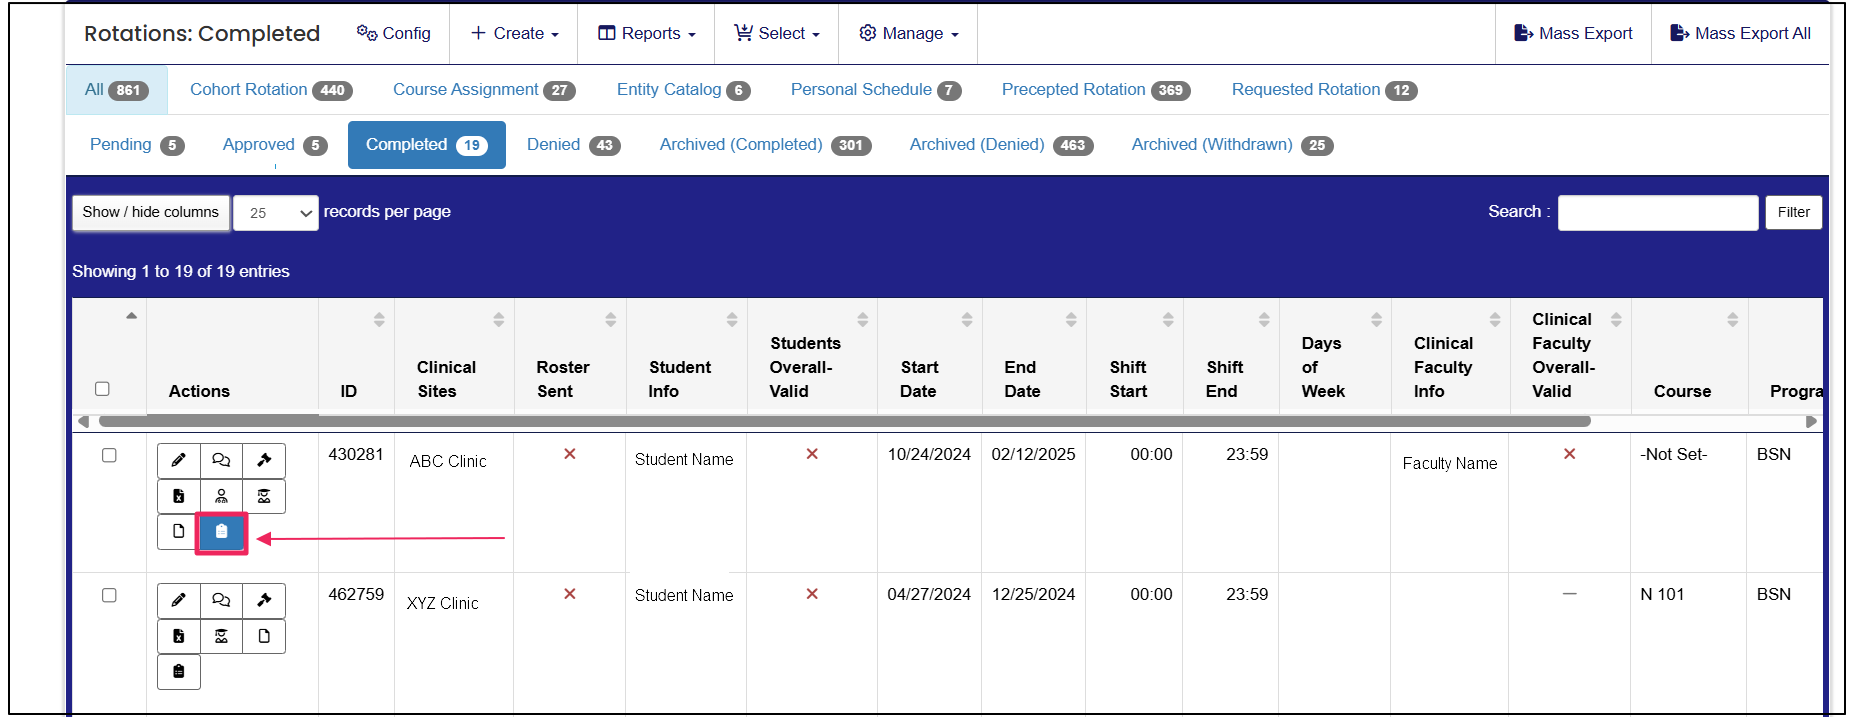Screen dimensions: 1854x717
Task: Switch to the Requested Rotation tab
Action: tap(1324, 90)
